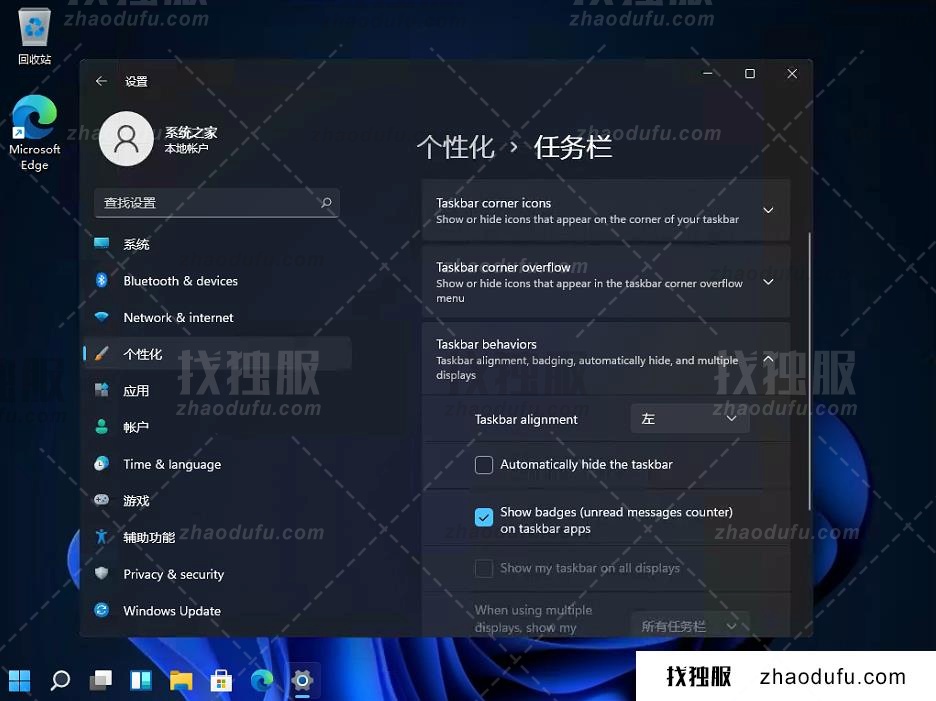Viewport: 936px width, 701px height.
Task: Click the 辅助功能 accessibility figure icon
Action: pyautogui.click(x=101, y=537)
